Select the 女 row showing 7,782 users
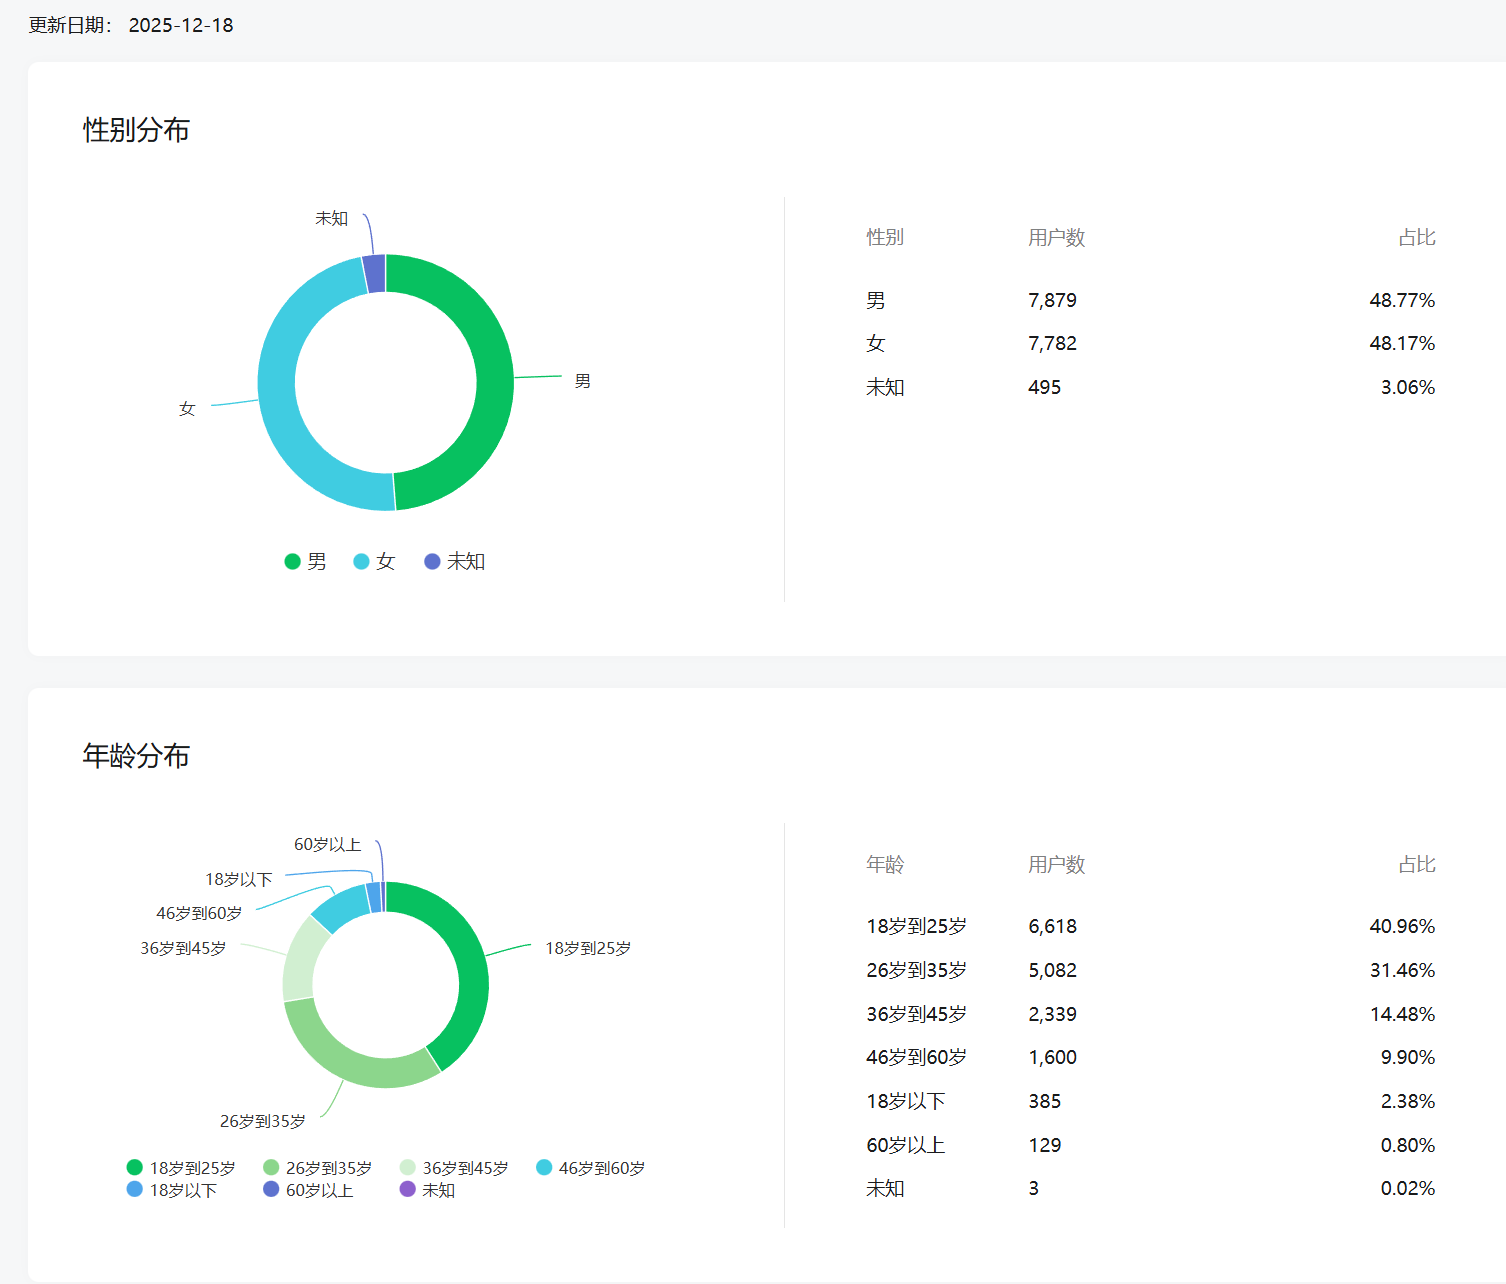The width and height of the screenshot is (1506, 1284). tap(1150, 343)
